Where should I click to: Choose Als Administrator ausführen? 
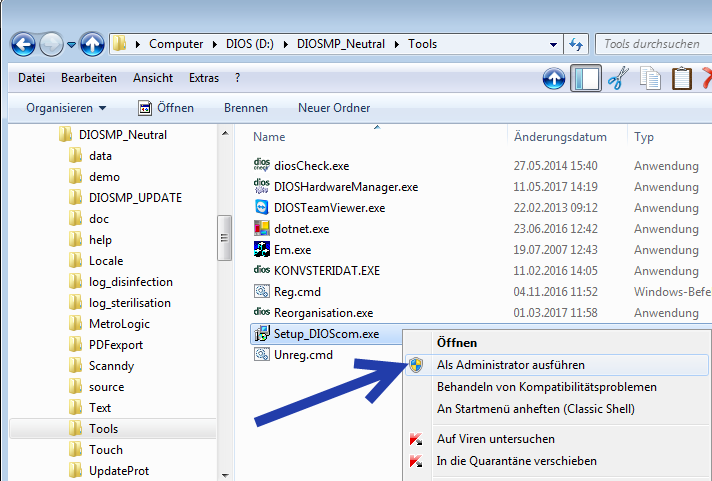coord(557,365)
